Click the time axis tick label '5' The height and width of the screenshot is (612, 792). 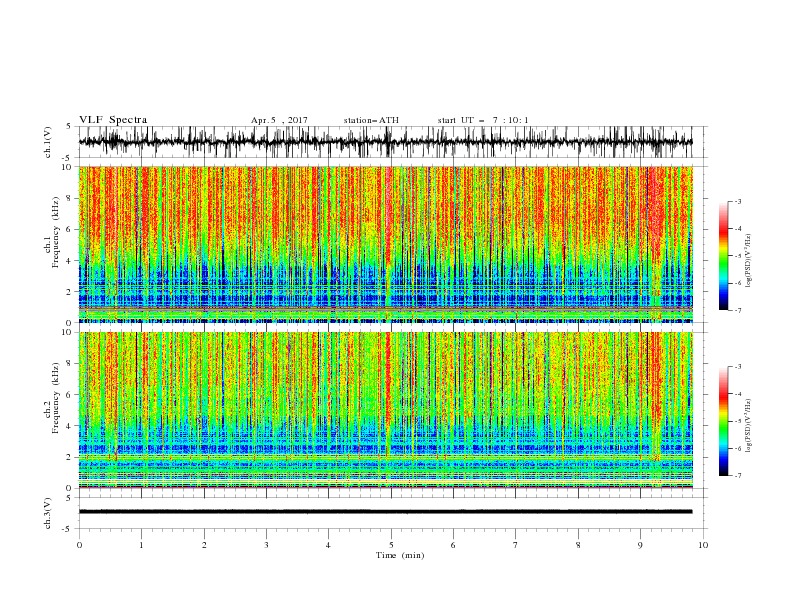click(x=391, y=545)
